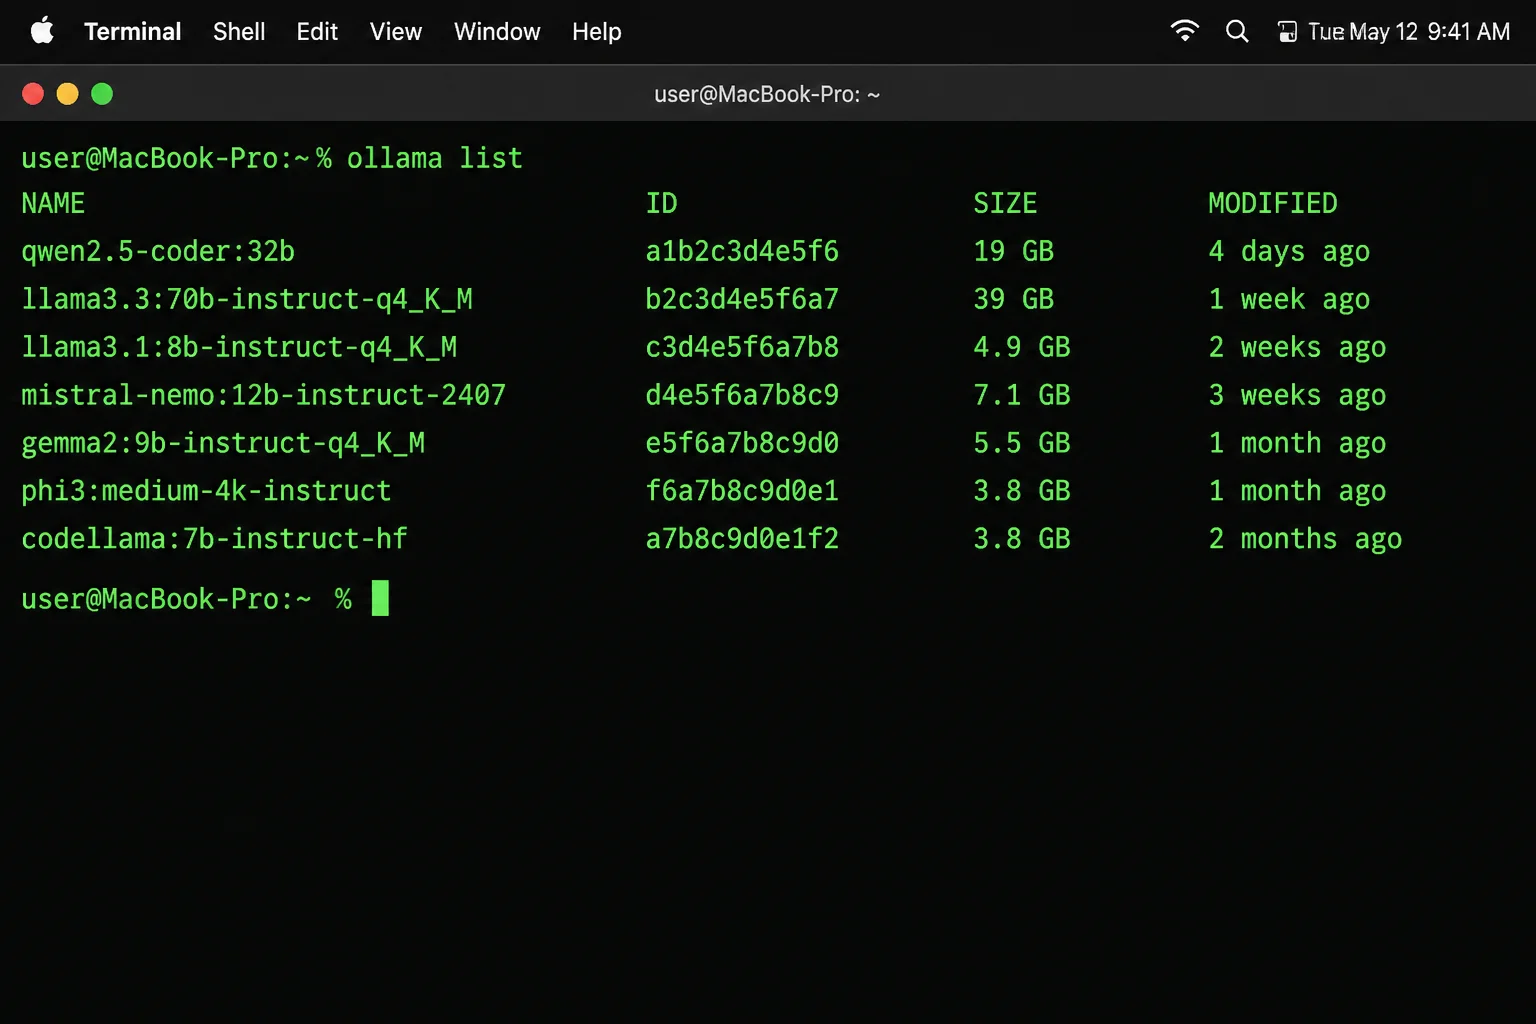
Task: Click the size value 39 GB
Action: (1014, 299)
